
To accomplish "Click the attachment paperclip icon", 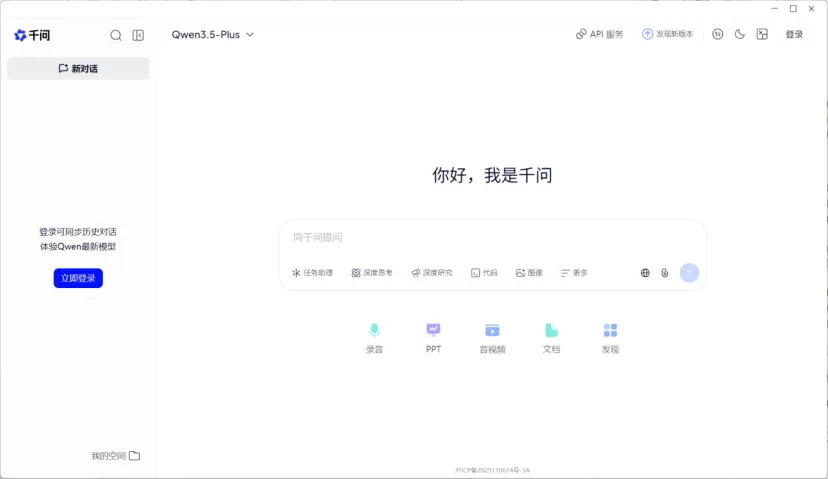I will pos(665,273).
